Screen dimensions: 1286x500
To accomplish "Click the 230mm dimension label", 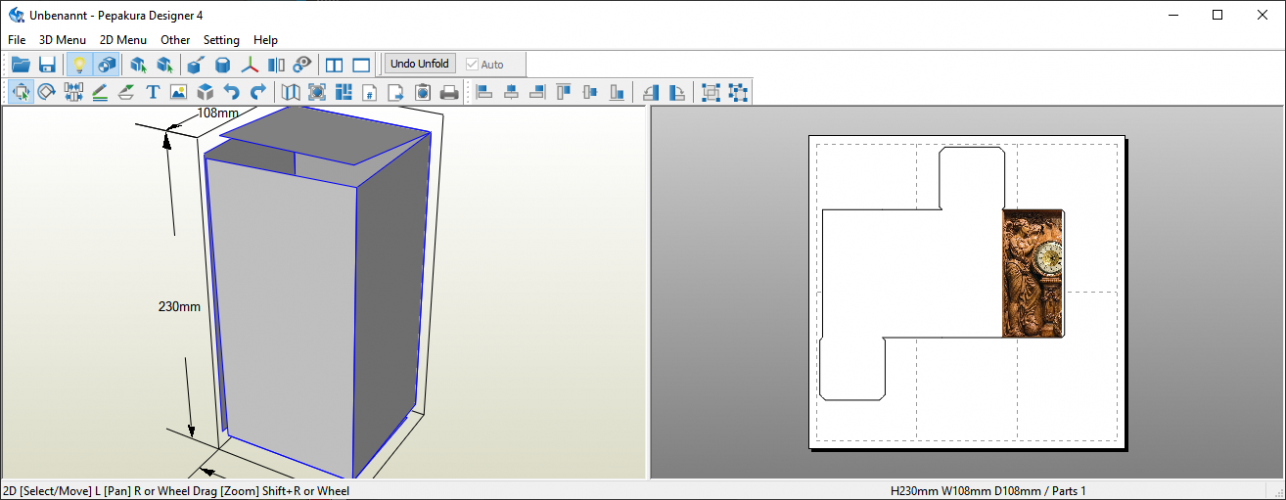I will point(180,306).
